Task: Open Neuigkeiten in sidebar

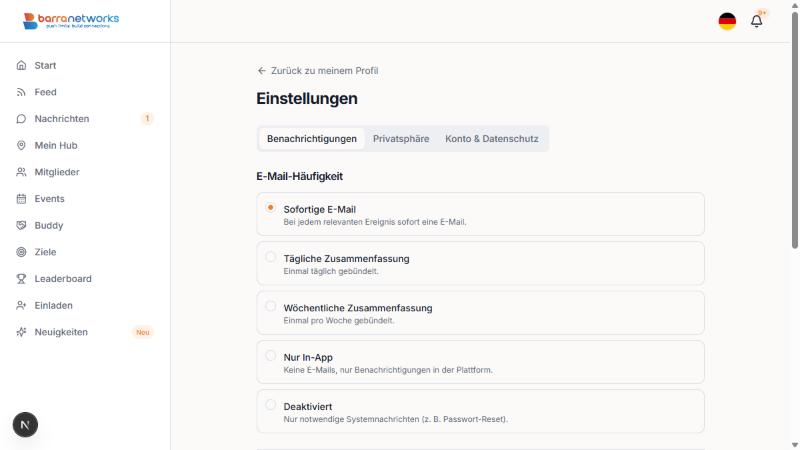Action: point(85,332)
